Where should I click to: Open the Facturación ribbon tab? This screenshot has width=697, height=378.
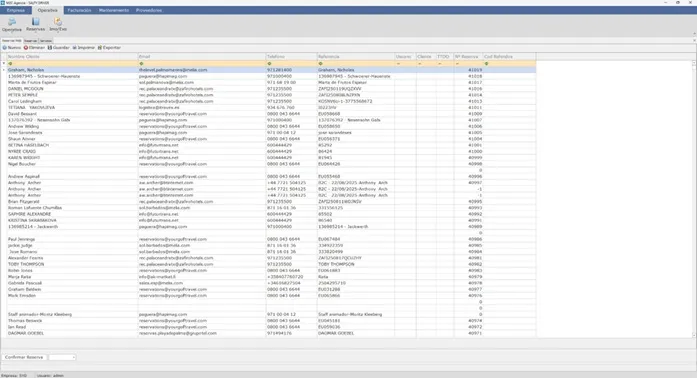[79, 10]
